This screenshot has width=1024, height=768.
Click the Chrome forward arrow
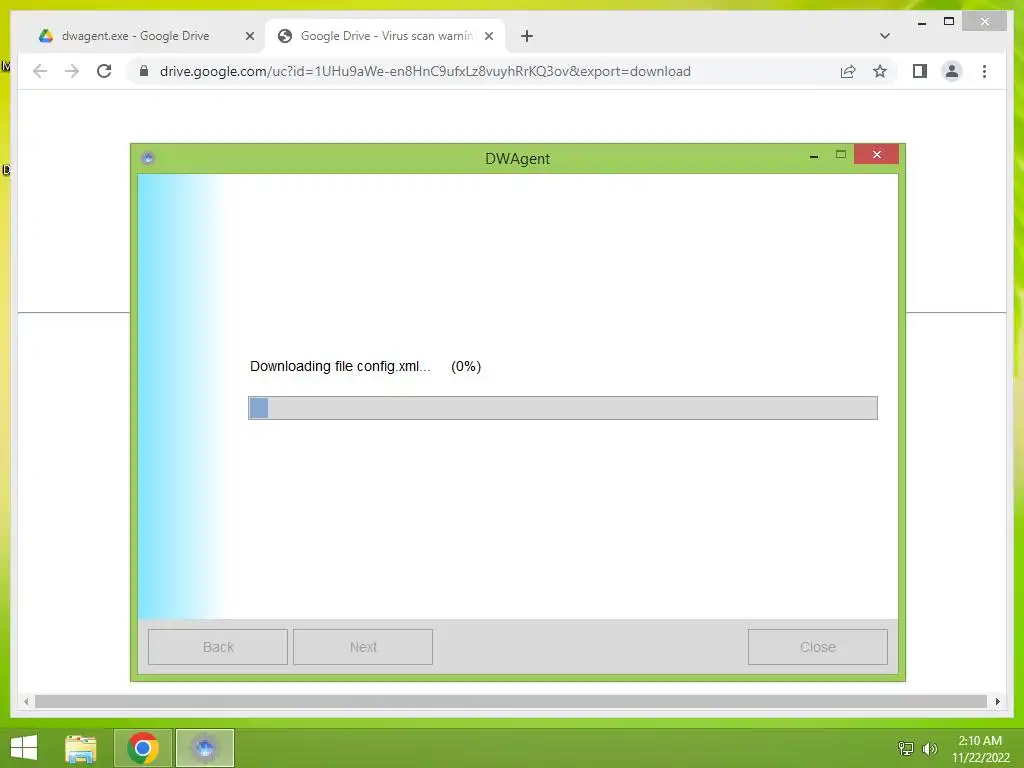pos(72,71)
